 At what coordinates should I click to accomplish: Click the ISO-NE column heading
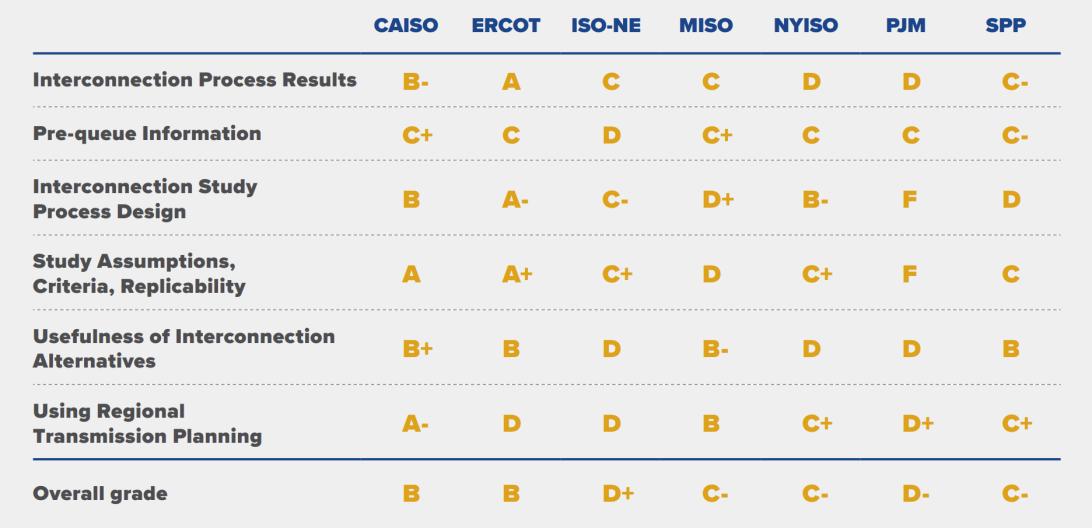(x=606, y=27)
